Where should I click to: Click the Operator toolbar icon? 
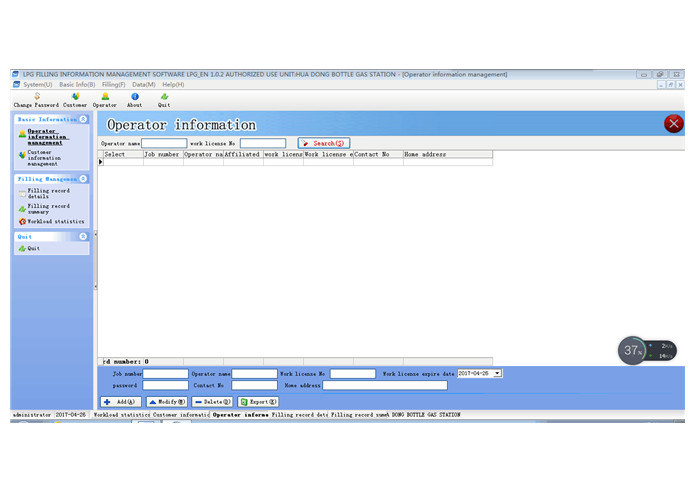click(x=105, y=99)
